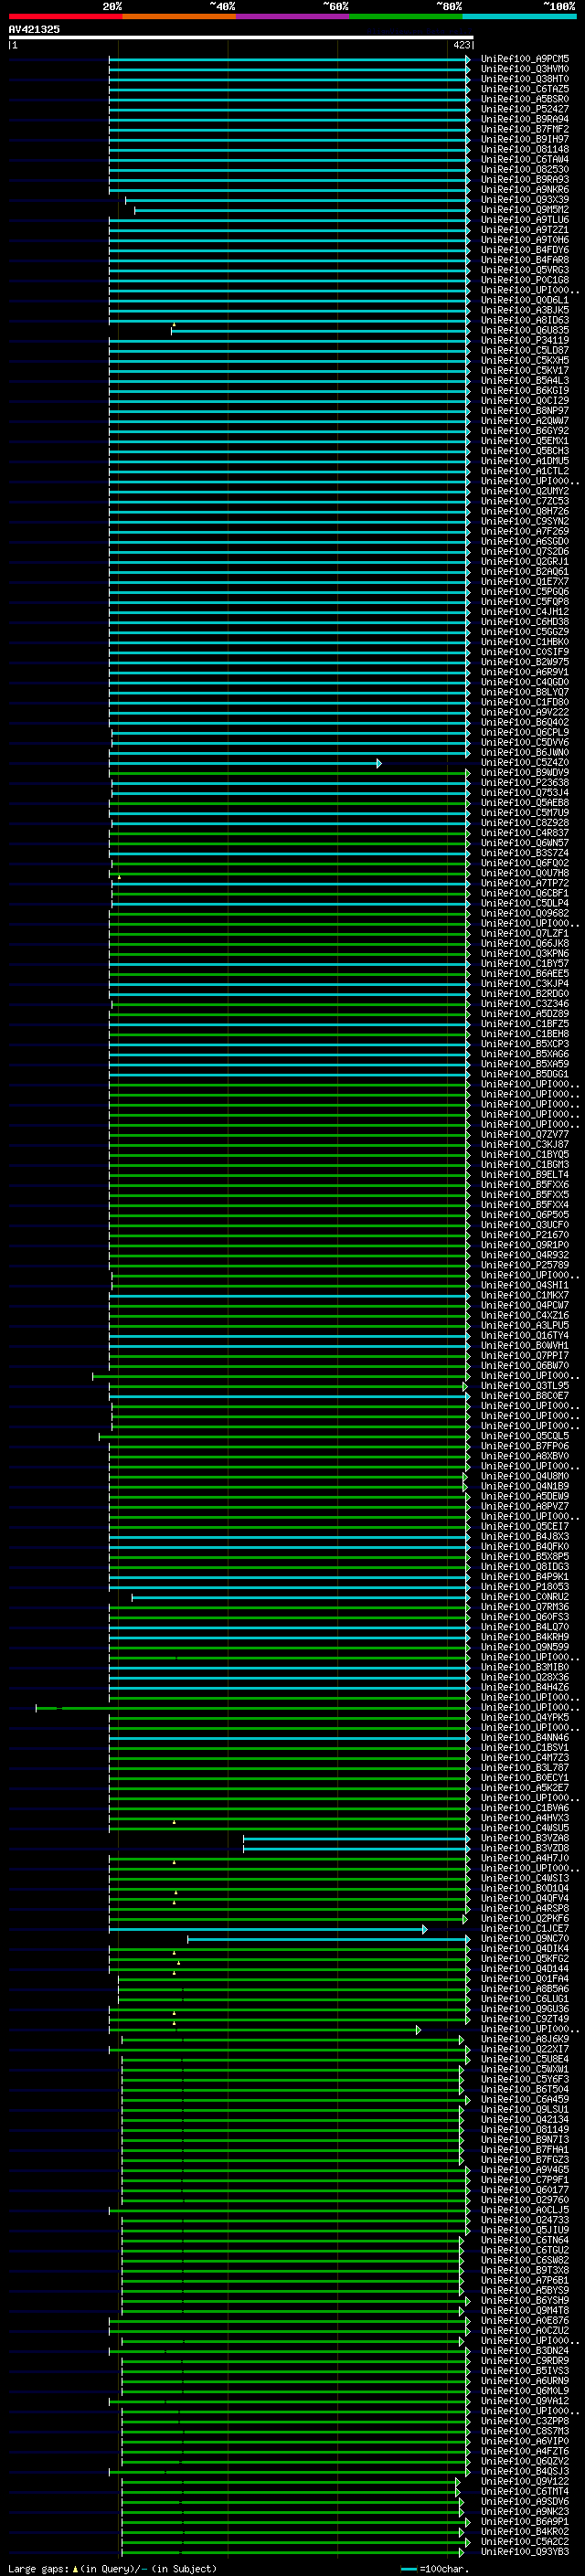Select label UniRef100_P21670
585x2576 pixels.
click(525, 1235)
